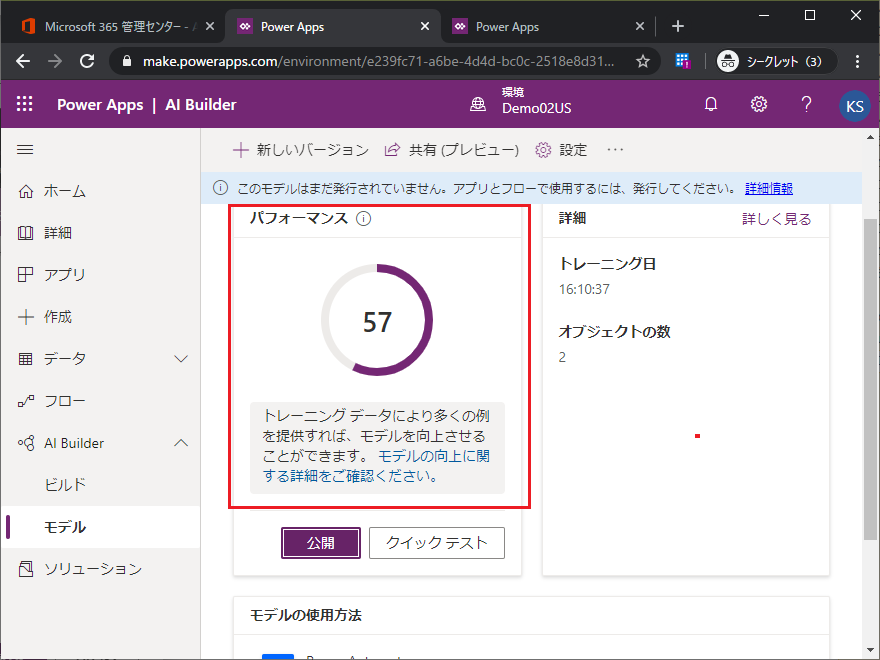Screen dimensions: 880x660
Task: Open the environment picker Demo02US
Action: [522, 105]
